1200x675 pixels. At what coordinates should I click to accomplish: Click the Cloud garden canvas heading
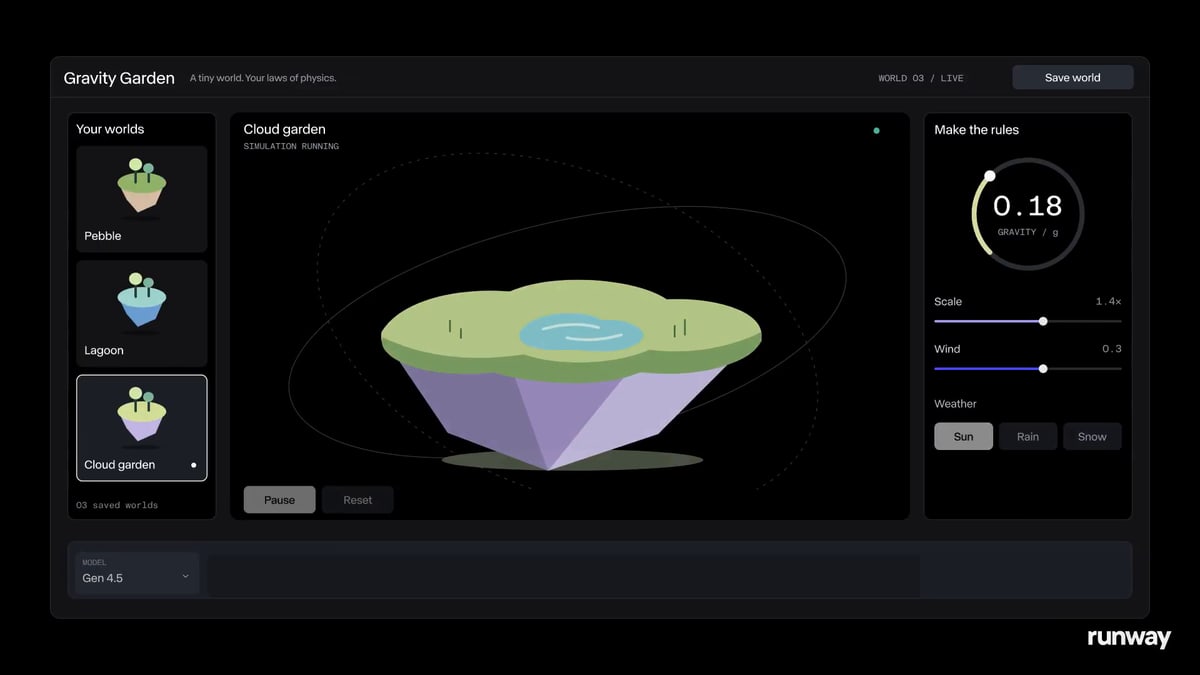tap(284, 129)
